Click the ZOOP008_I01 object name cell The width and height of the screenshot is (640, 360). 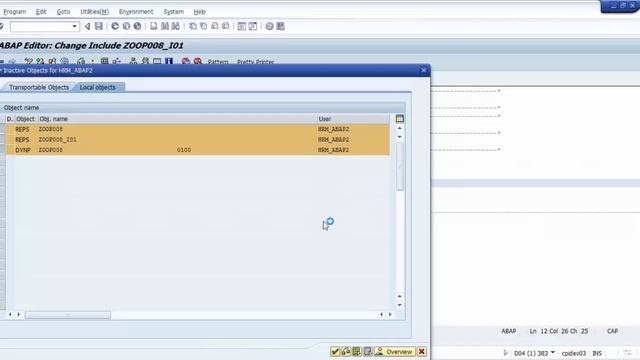click(57, 140)
